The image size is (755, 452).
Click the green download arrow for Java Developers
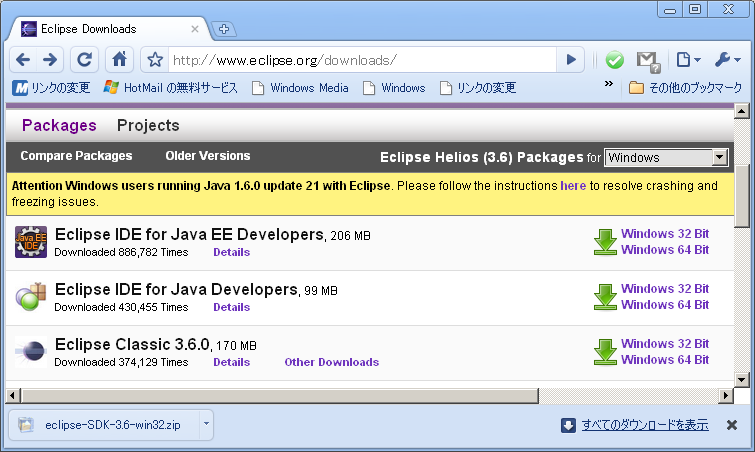point(605,297)
